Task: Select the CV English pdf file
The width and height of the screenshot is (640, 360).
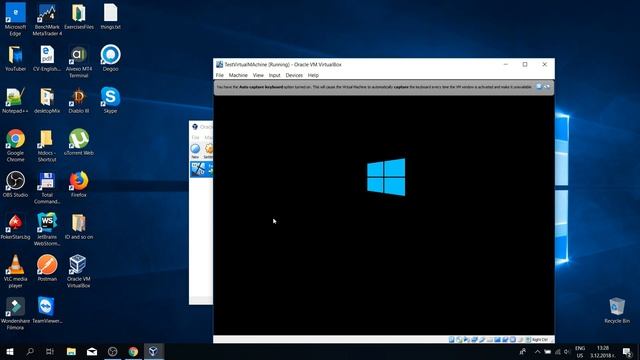Action: 47,59
